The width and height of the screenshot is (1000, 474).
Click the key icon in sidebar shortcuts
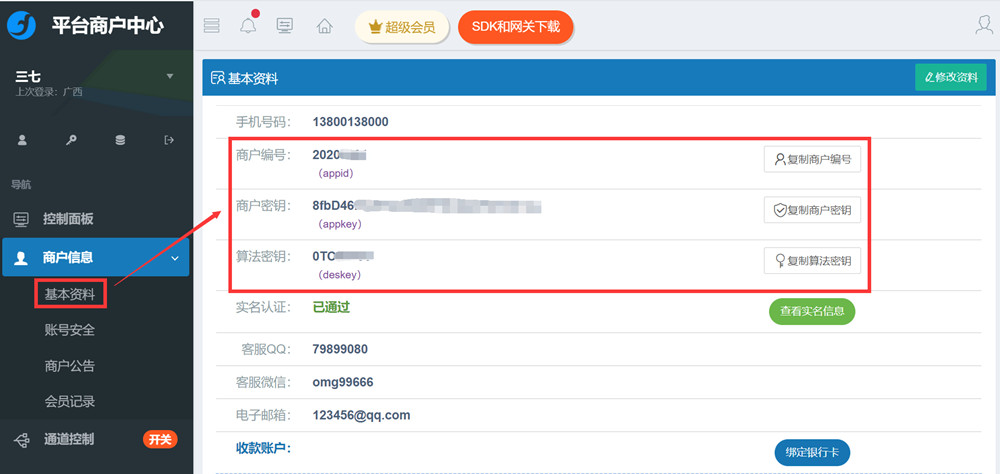(x=71, y=140)
